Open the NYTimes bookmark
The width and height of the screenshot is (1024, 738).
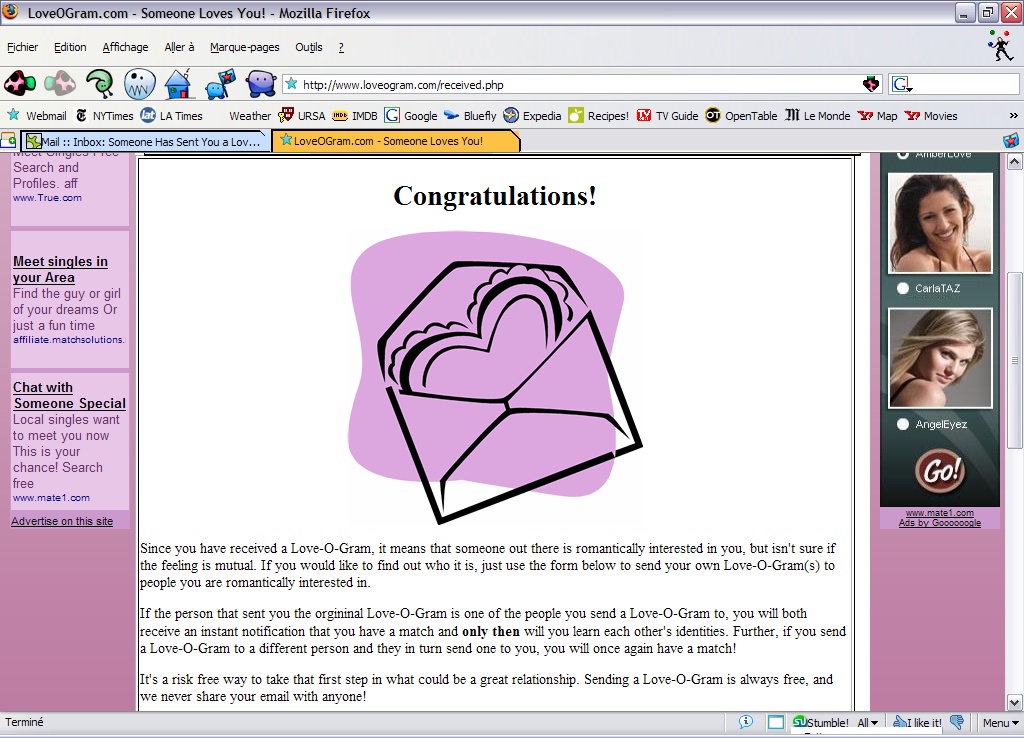104,116
